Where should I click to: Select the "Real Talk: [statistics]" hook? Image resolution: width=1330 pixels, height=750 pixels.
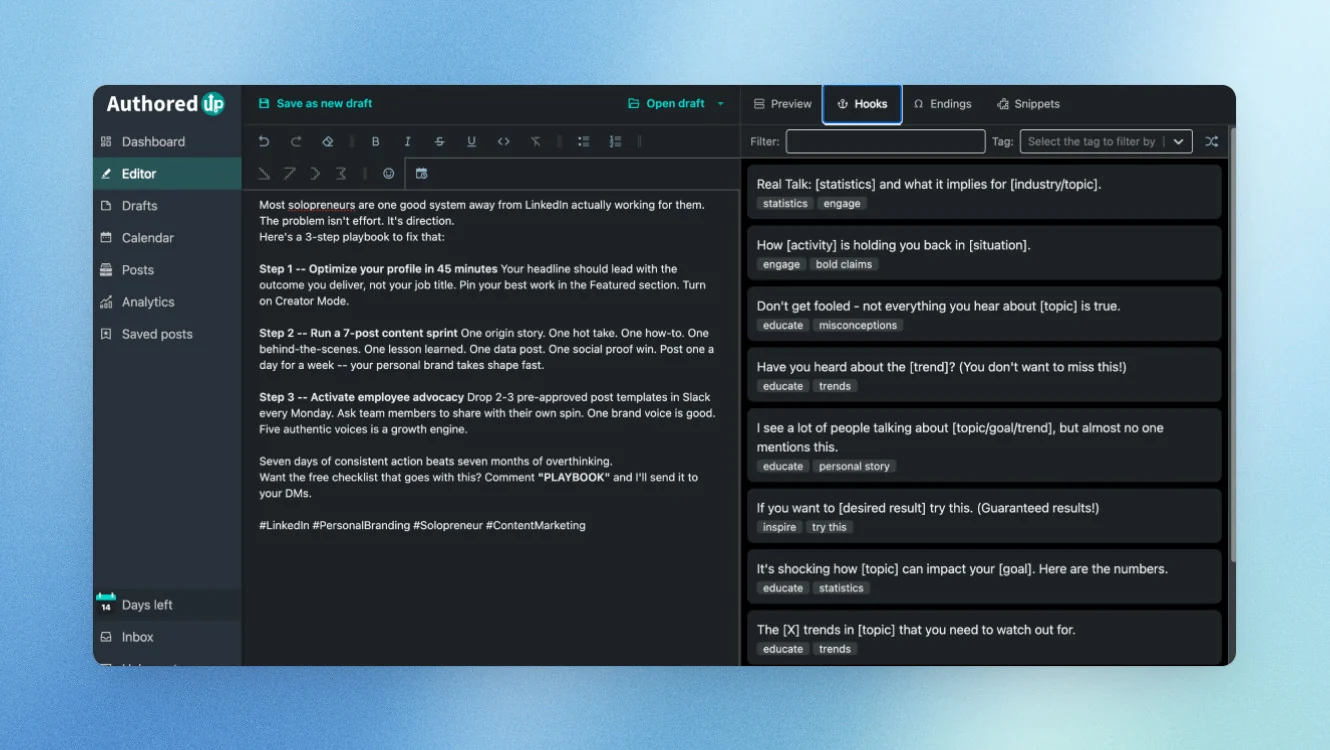[x=984, y=192]
